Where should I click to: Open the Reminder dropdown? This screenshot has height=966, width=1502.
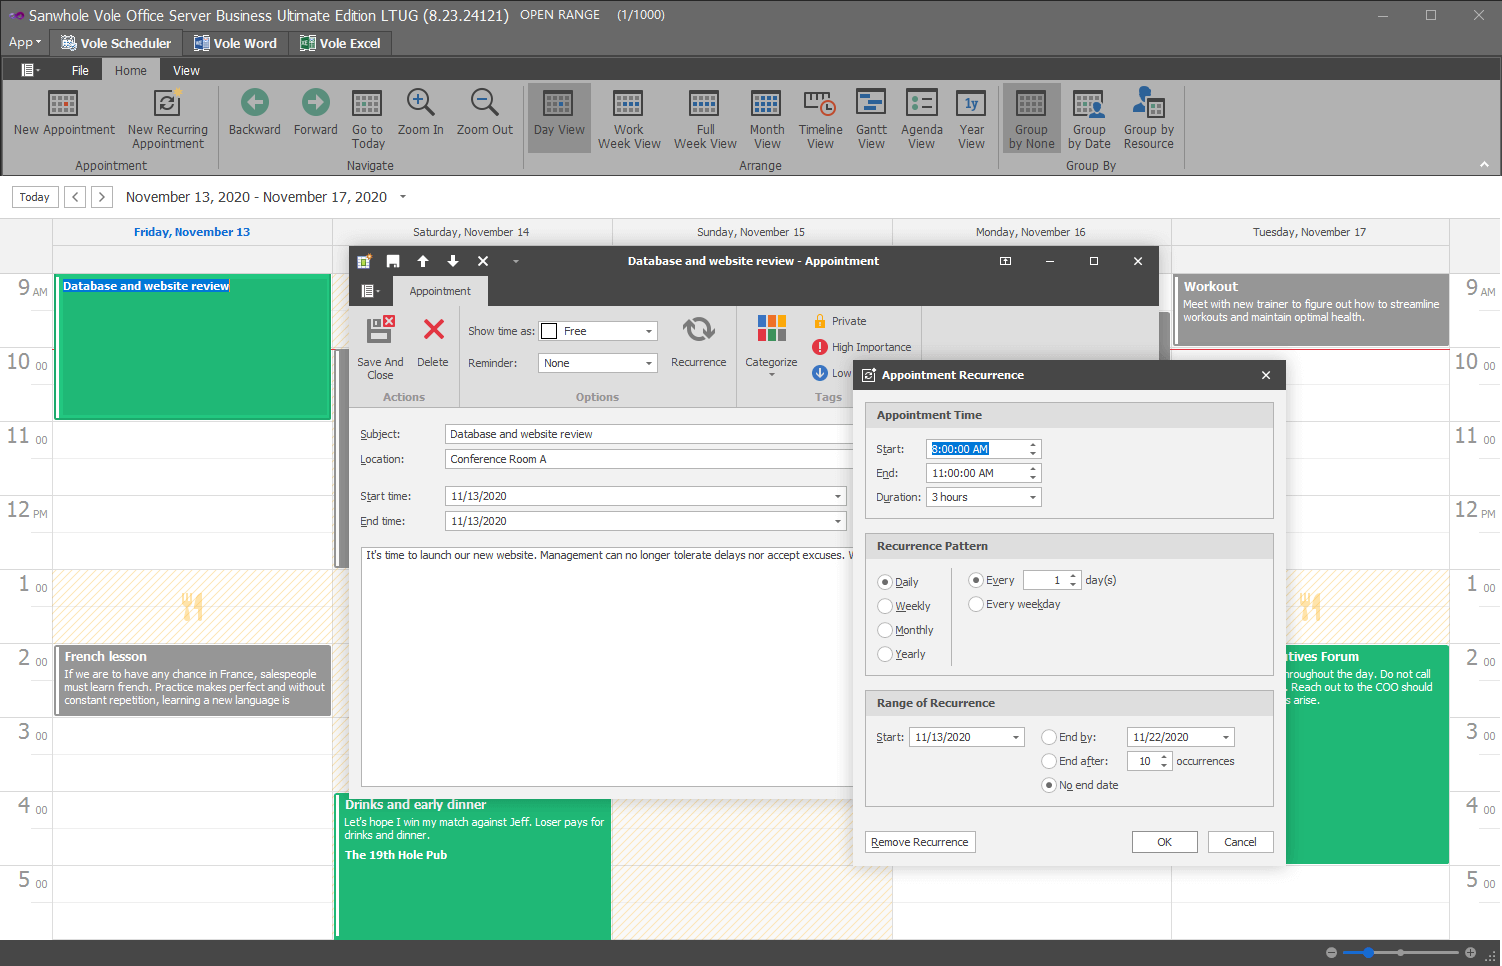tap(649, 363)
